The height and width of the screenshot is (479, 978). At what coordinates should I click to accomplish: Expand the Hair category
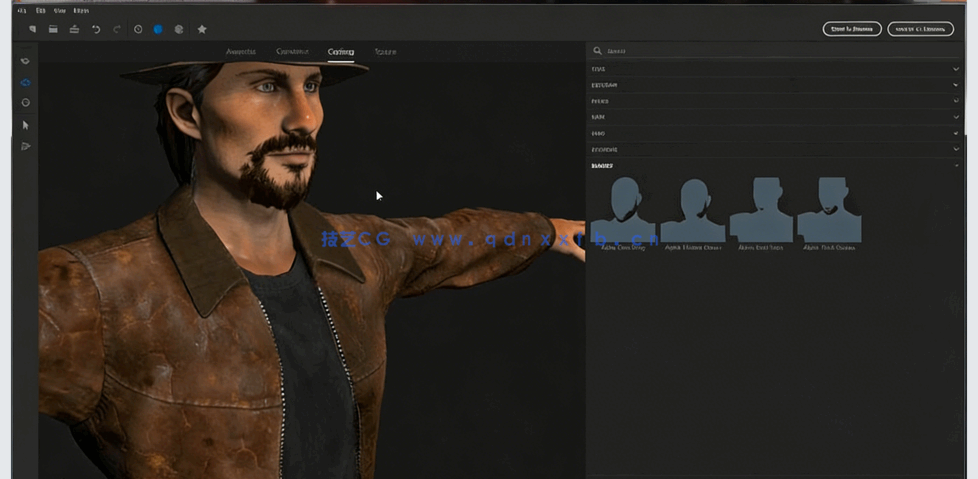point(955,117)
